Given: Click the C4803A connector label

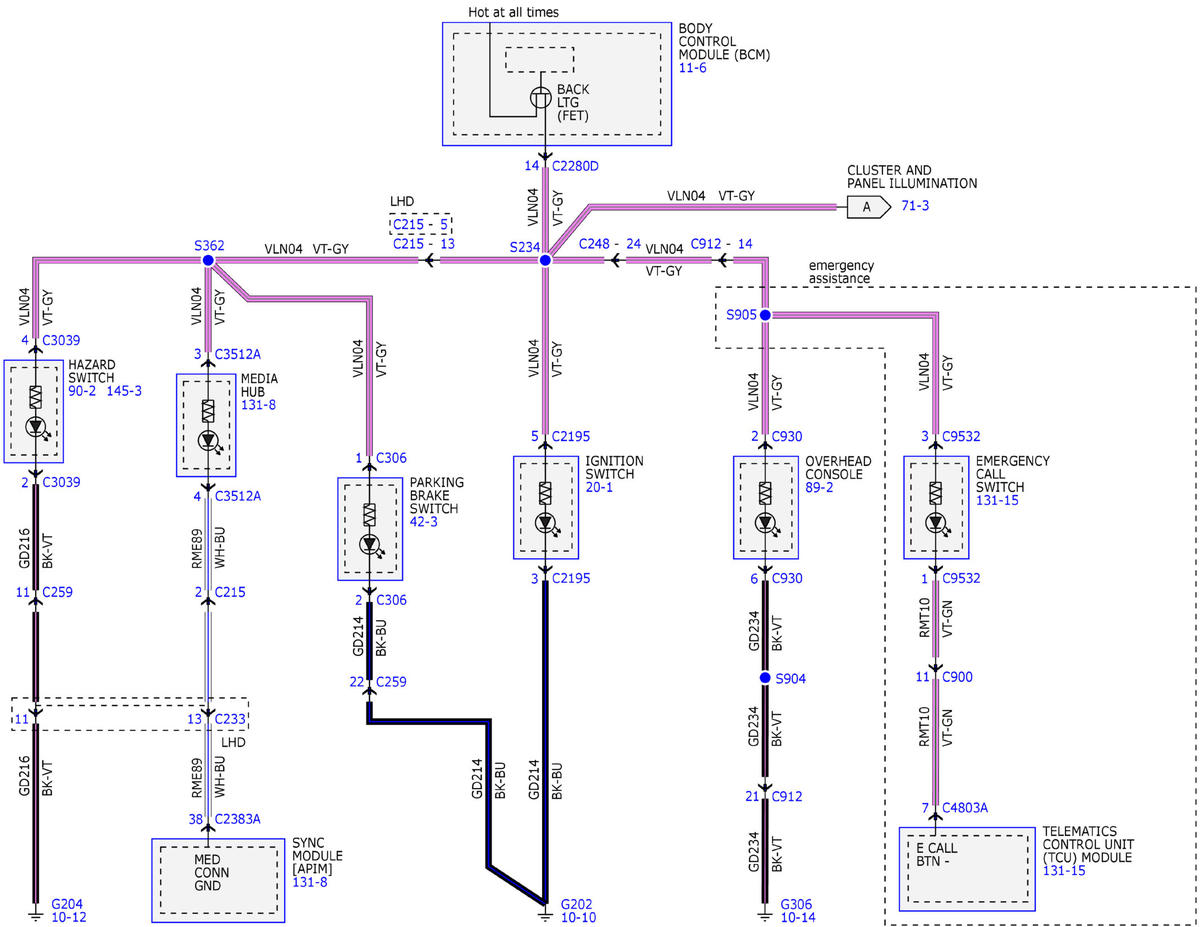Looking at the screenshot, I should (964, 808).
